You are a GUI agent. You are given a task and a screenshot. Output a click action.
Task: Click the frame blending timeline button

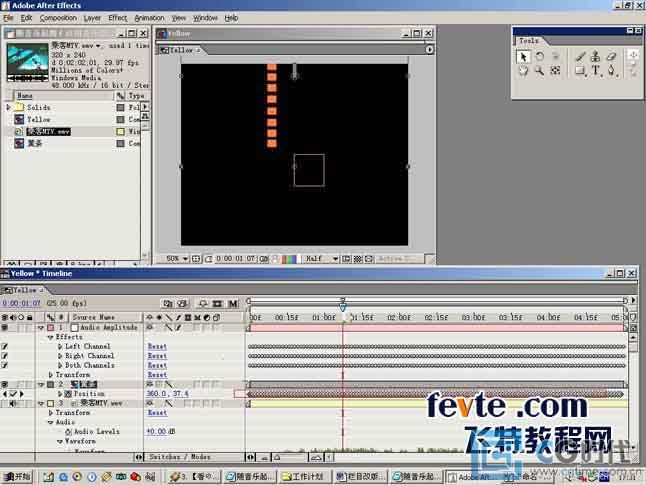tap(218, 304)
